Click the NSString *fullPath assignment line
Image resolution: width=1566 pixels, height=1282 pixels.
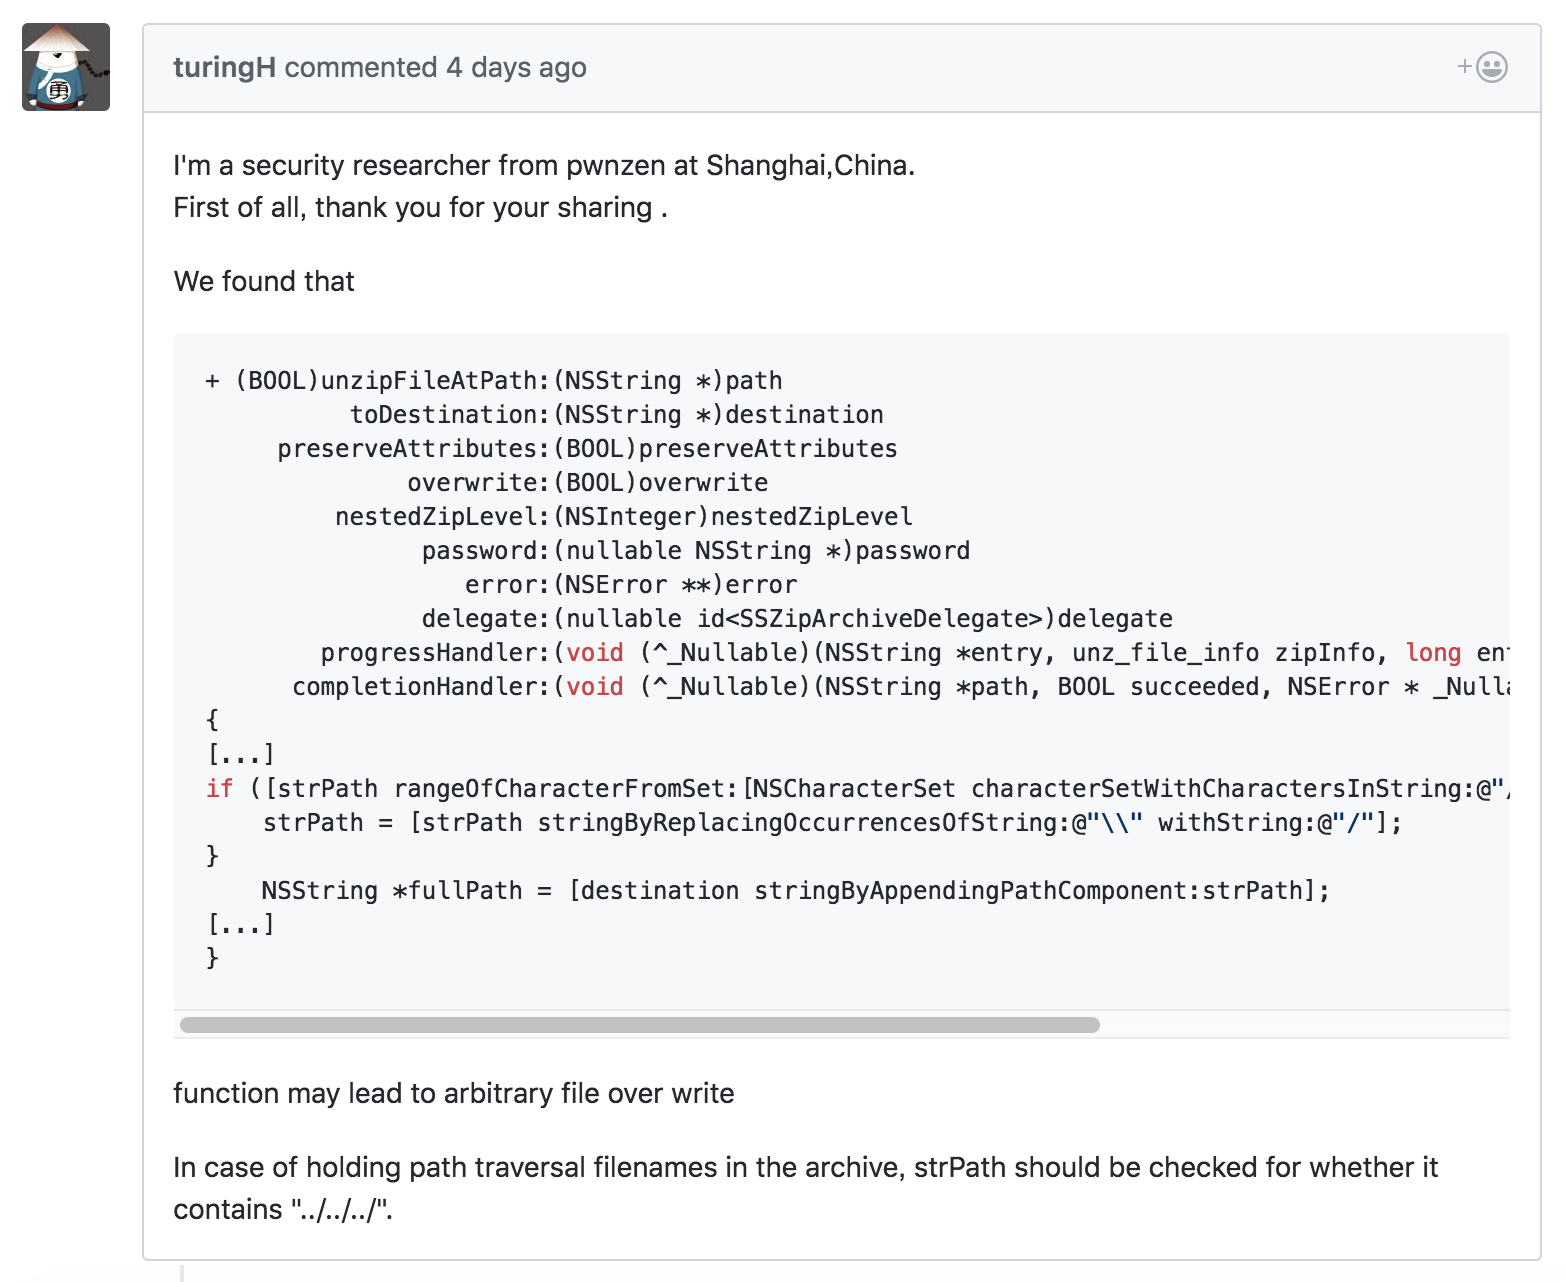tap(795, 891)
